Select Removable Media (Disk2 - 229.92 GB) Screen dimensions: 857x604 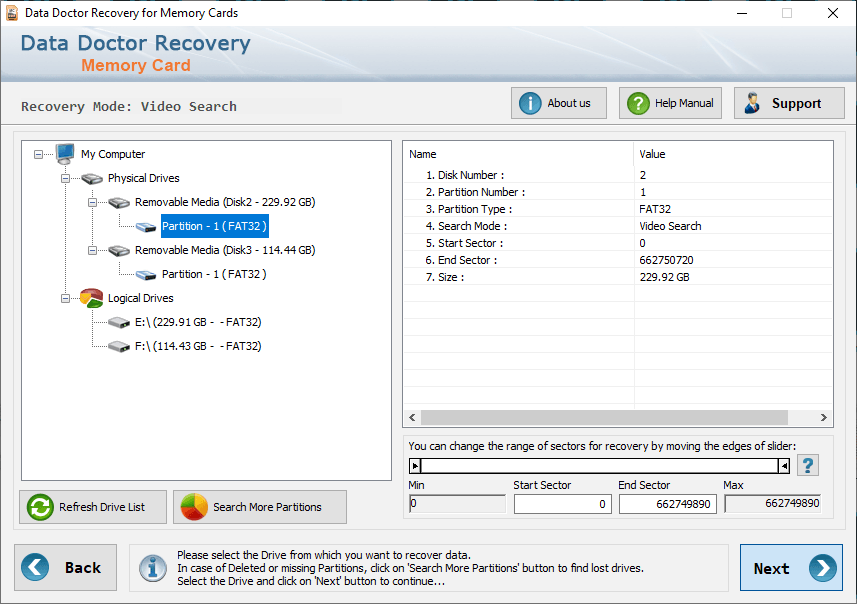click(225, 202)
